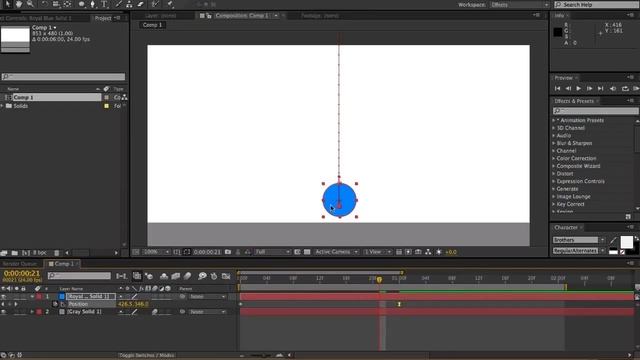Select the Puppet Pin tool

[170, 4]
